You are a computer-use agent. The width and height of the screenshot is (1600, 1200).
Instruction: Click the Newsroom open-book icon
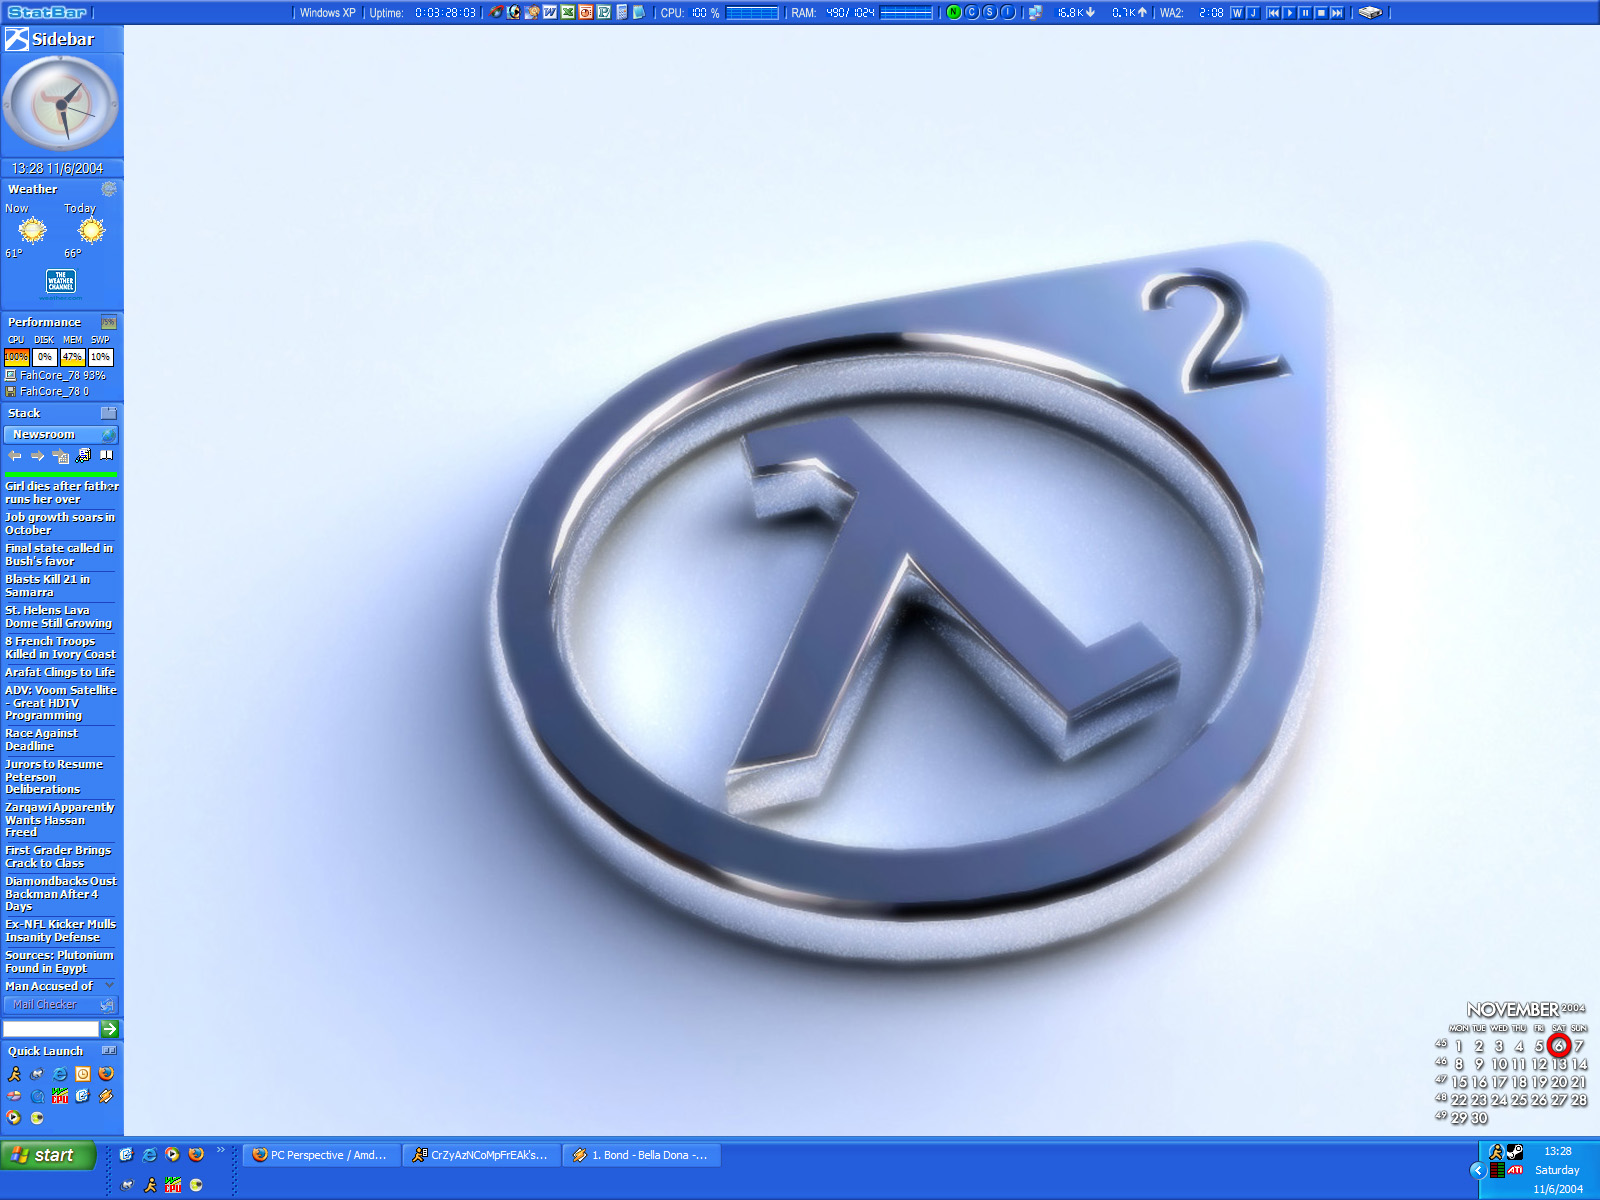point(106,456)
